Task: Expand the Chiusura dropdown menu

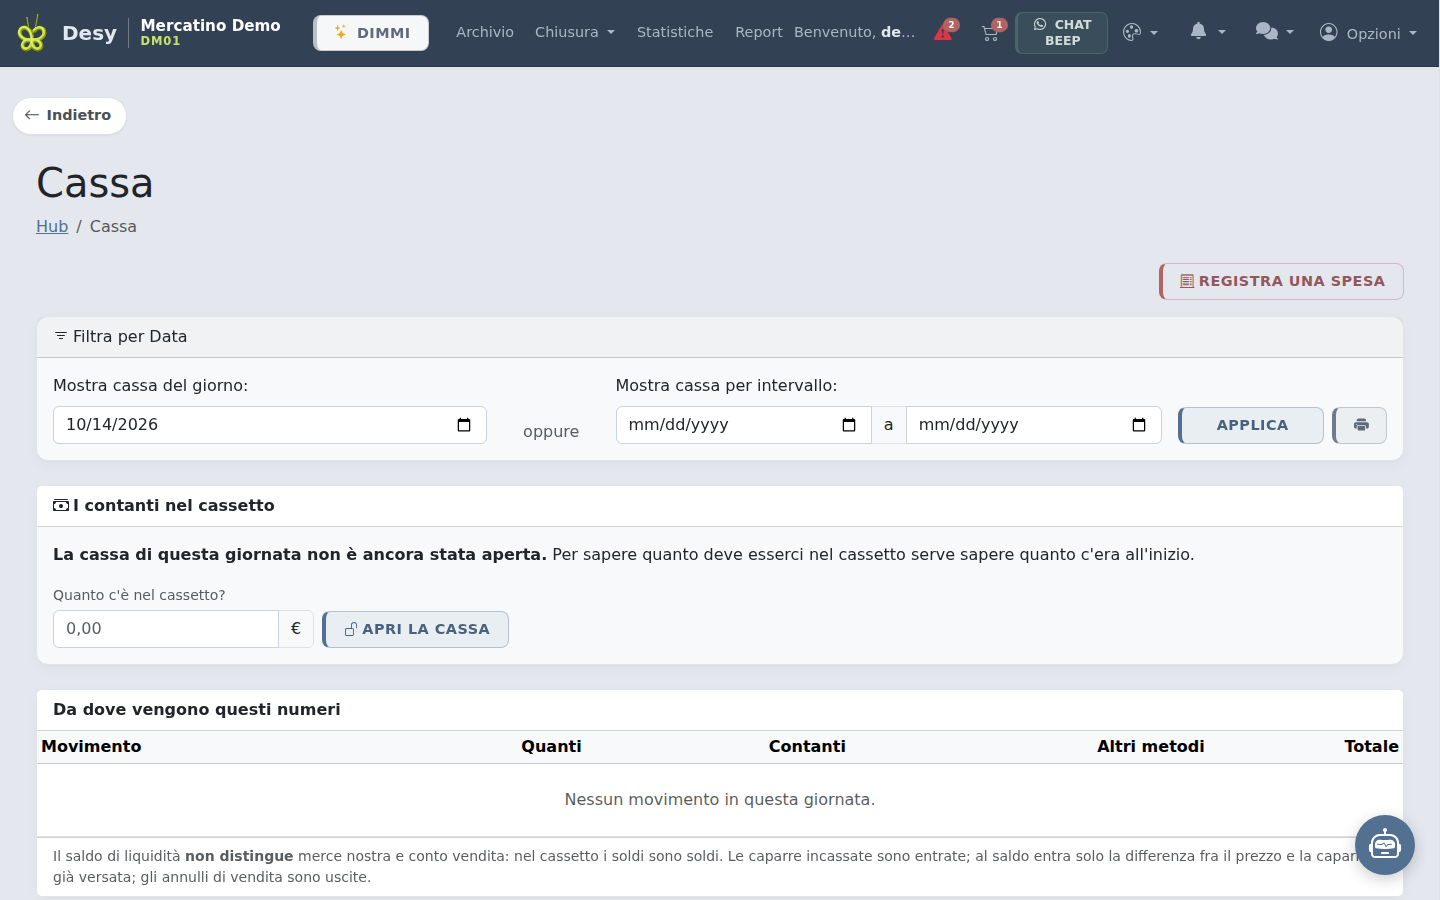Action: [x=575, y=32]
